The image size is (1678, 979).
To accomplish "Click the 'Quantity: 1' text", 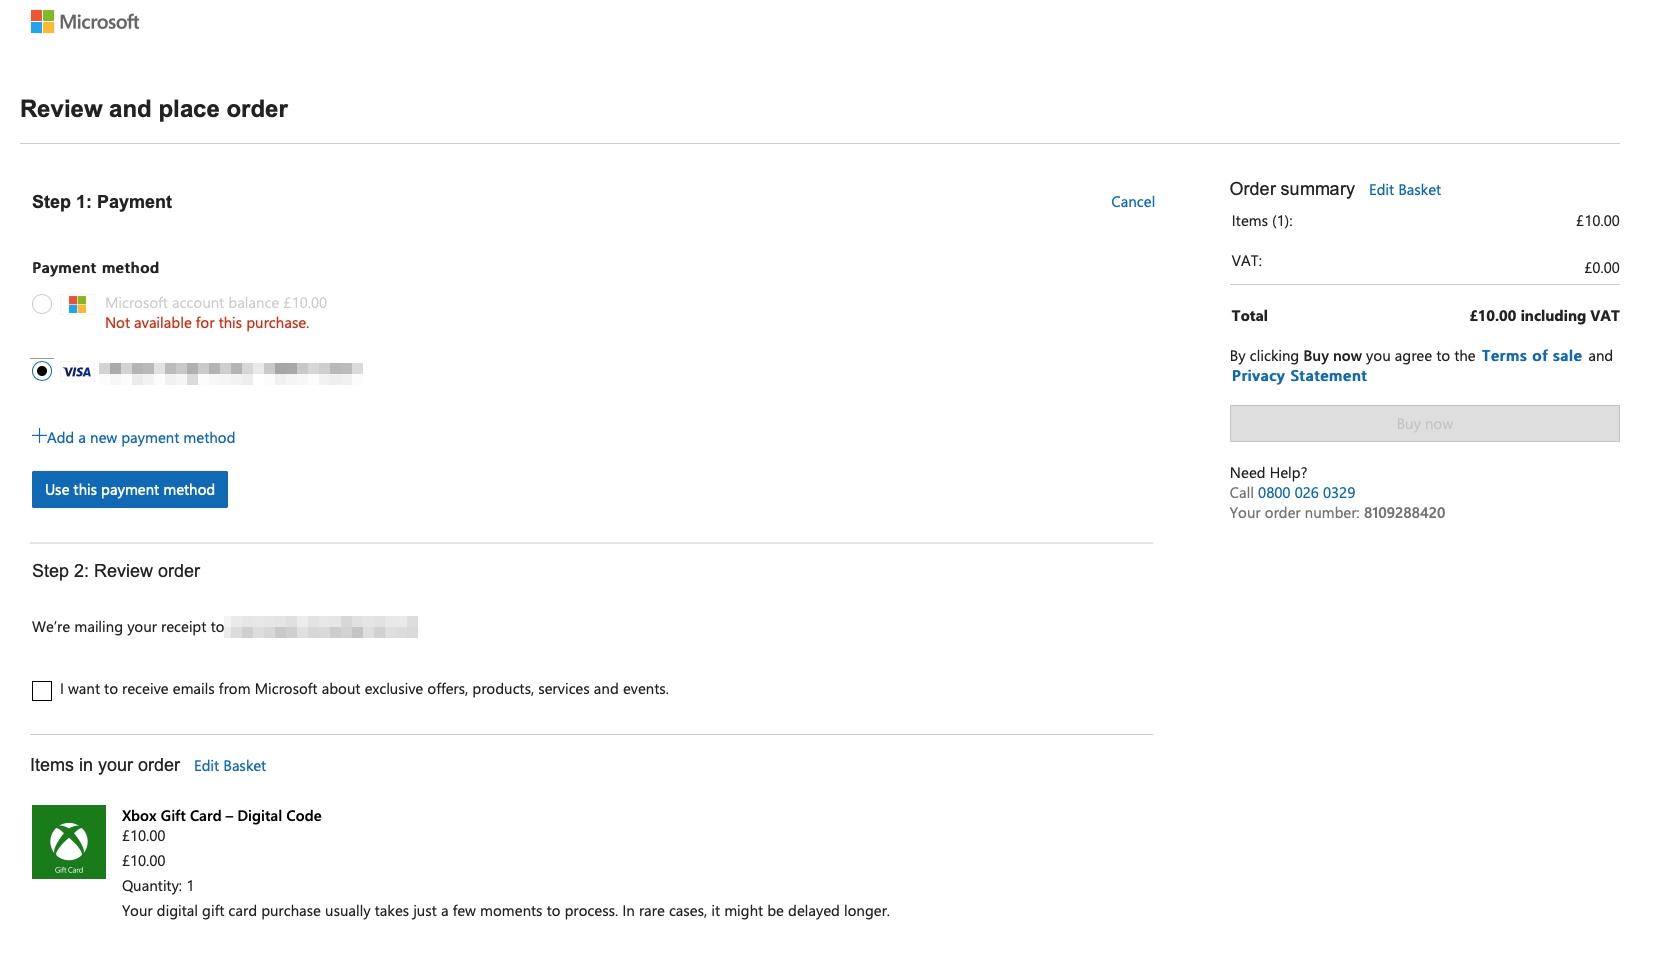I will (158, 886).
